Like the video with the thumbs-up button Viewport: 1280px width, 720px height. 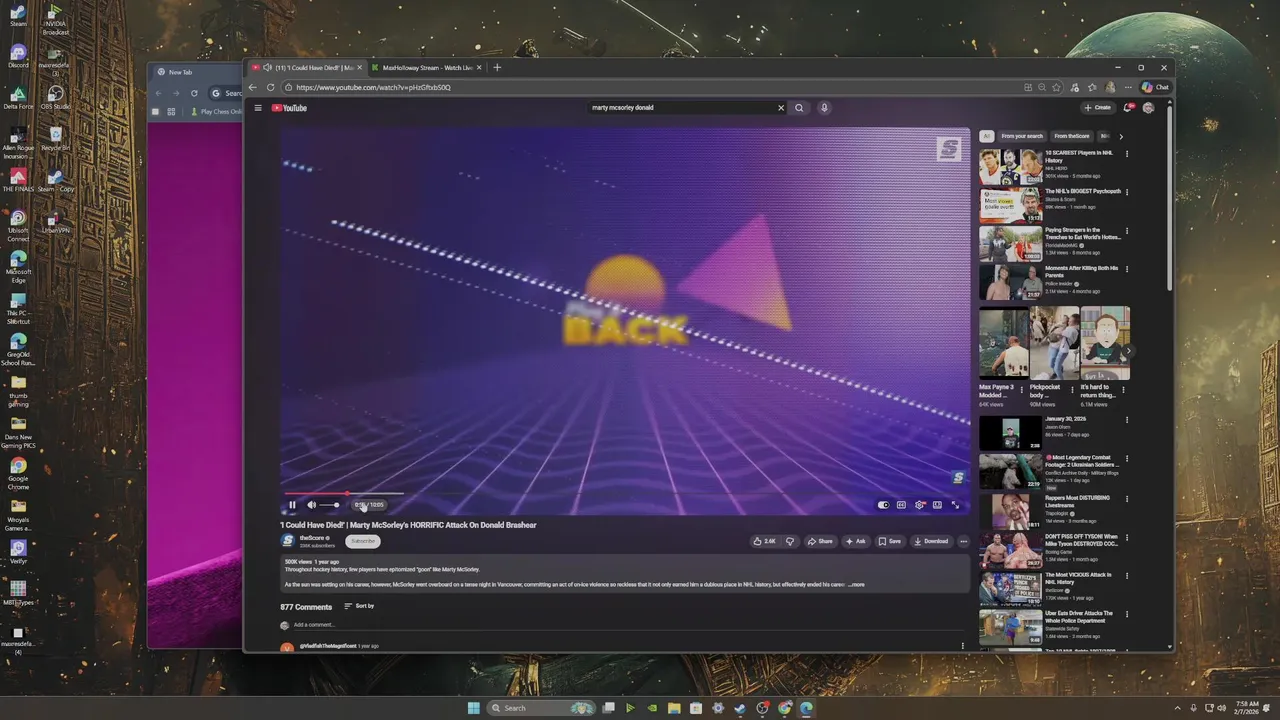(x=765, y=541)
